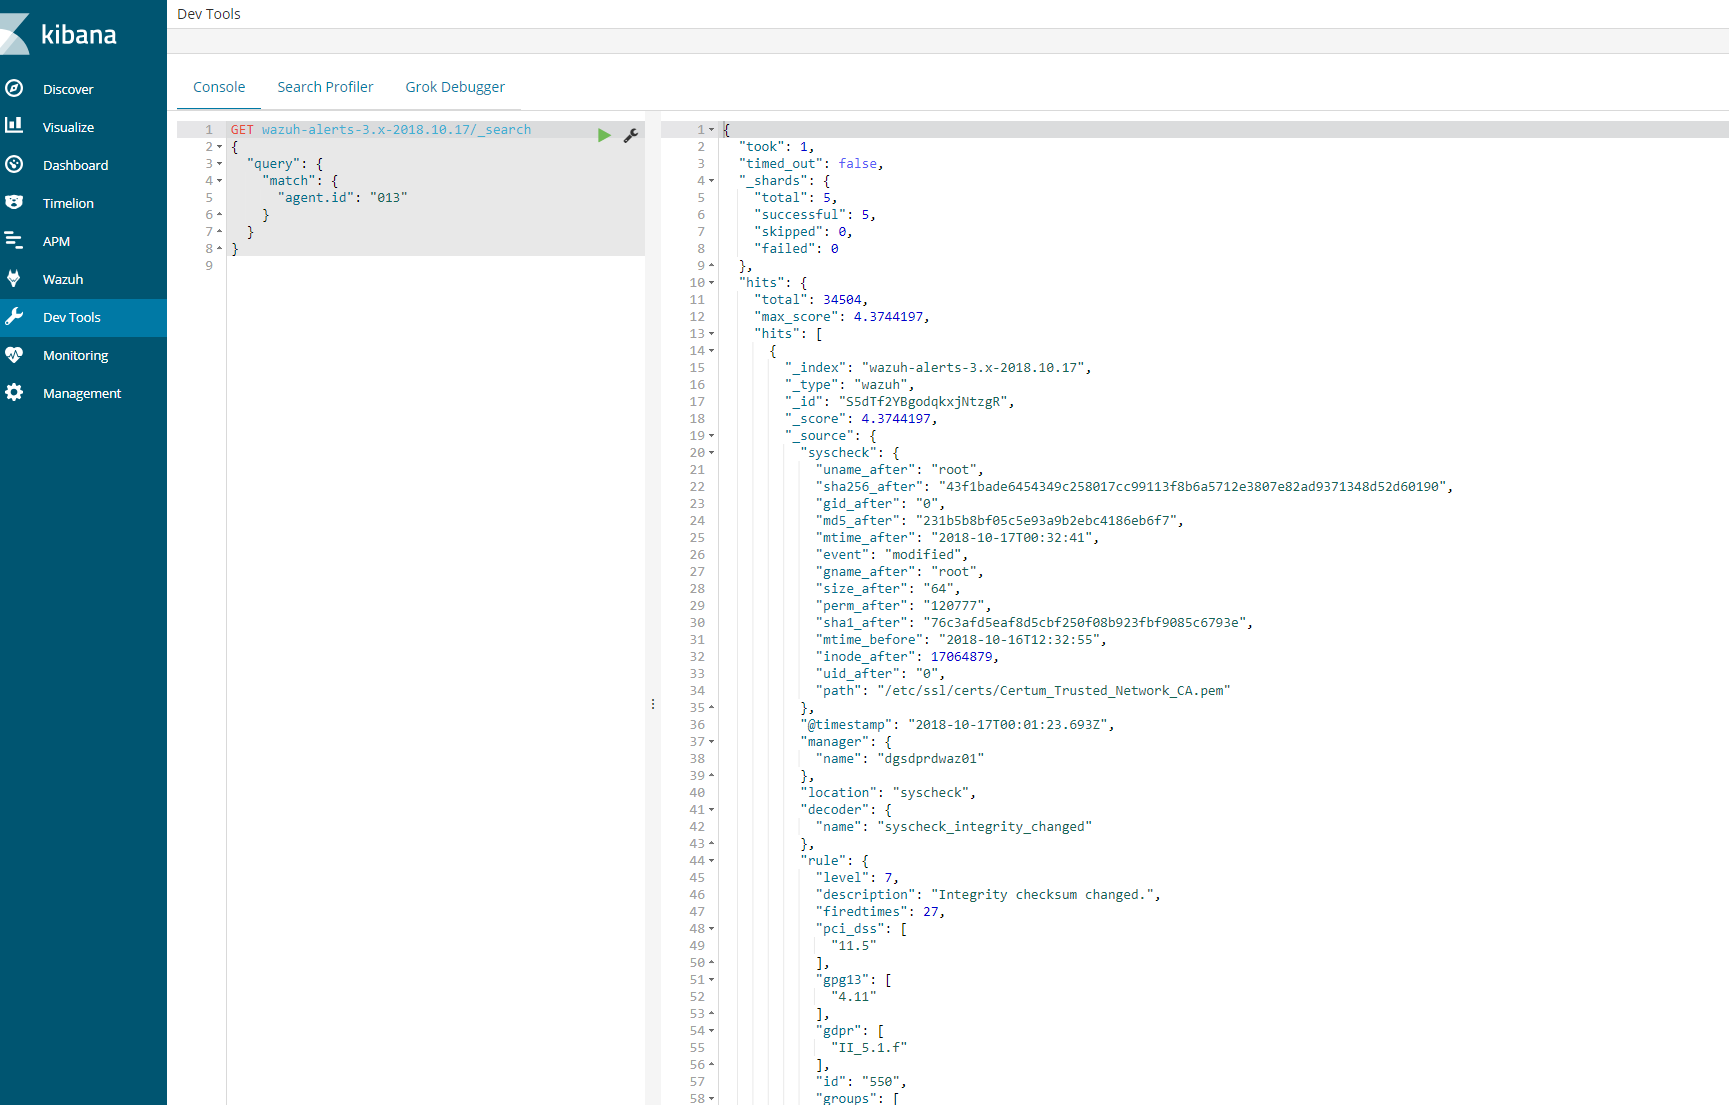This screenshot has width=1729, height=1105.
Task: Open the wrench settings menu for the request
Action: [x=631, y=135]
